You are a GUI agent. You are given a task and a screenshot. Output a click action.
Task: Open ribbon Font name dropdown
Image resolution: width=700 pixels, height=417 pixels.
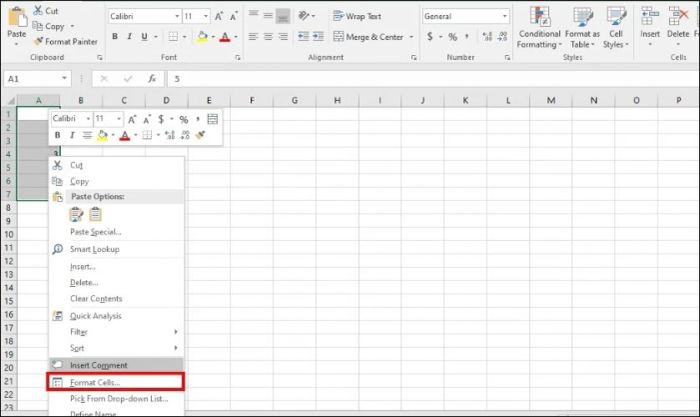177,17
